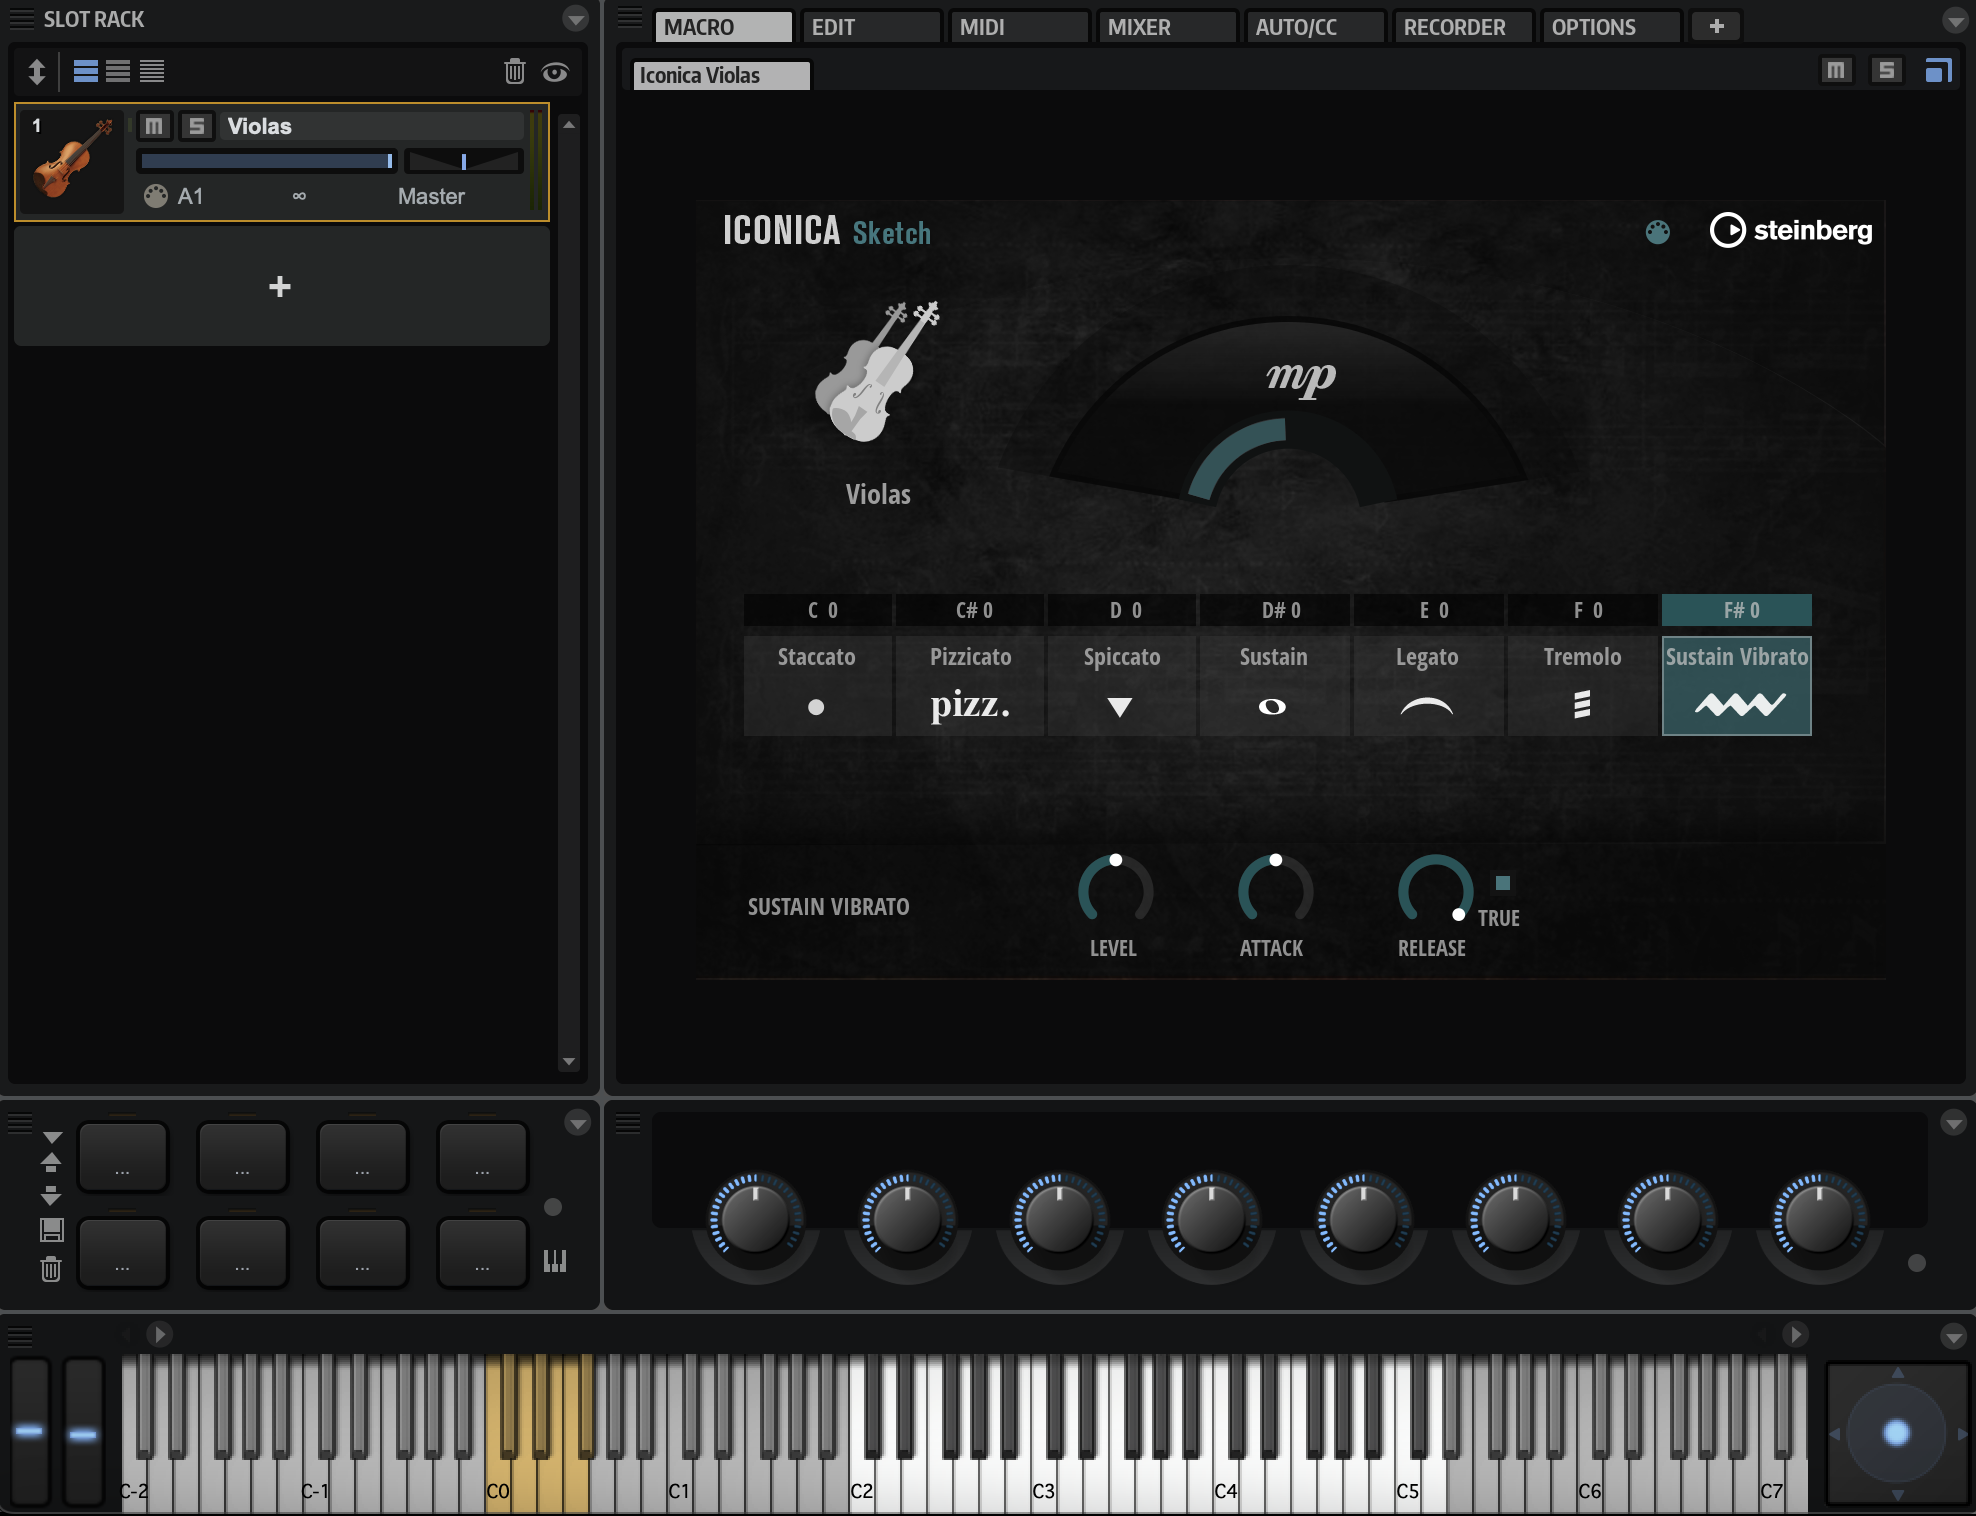
Task: Click the Steinberg logo
Action: click(x=1791, y=230)
